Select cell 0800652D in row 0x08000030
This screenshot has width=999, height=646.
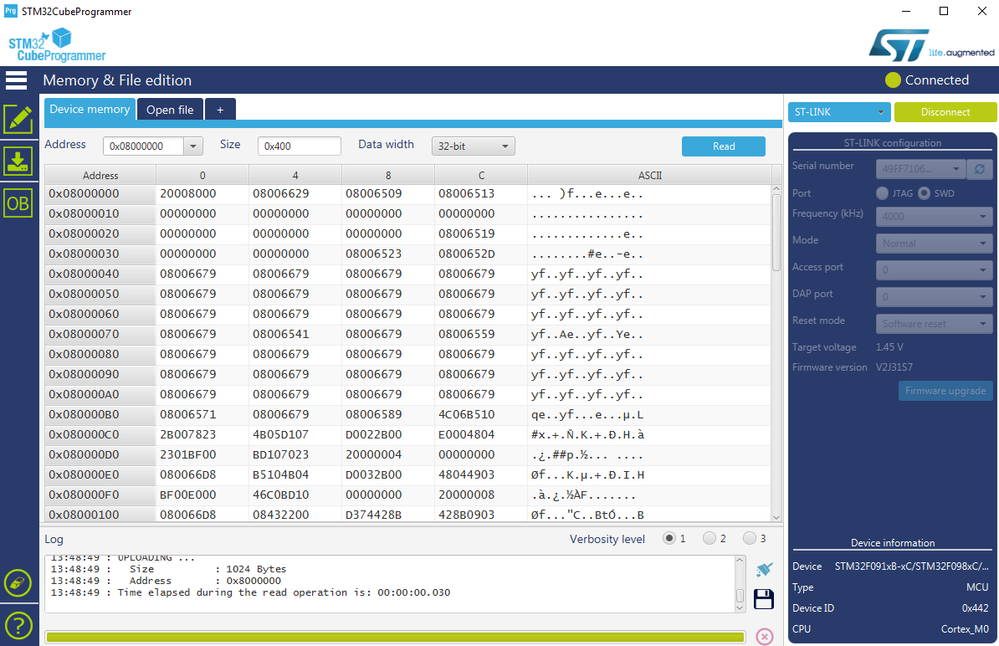pyautogui.click(x=481, y=254)
